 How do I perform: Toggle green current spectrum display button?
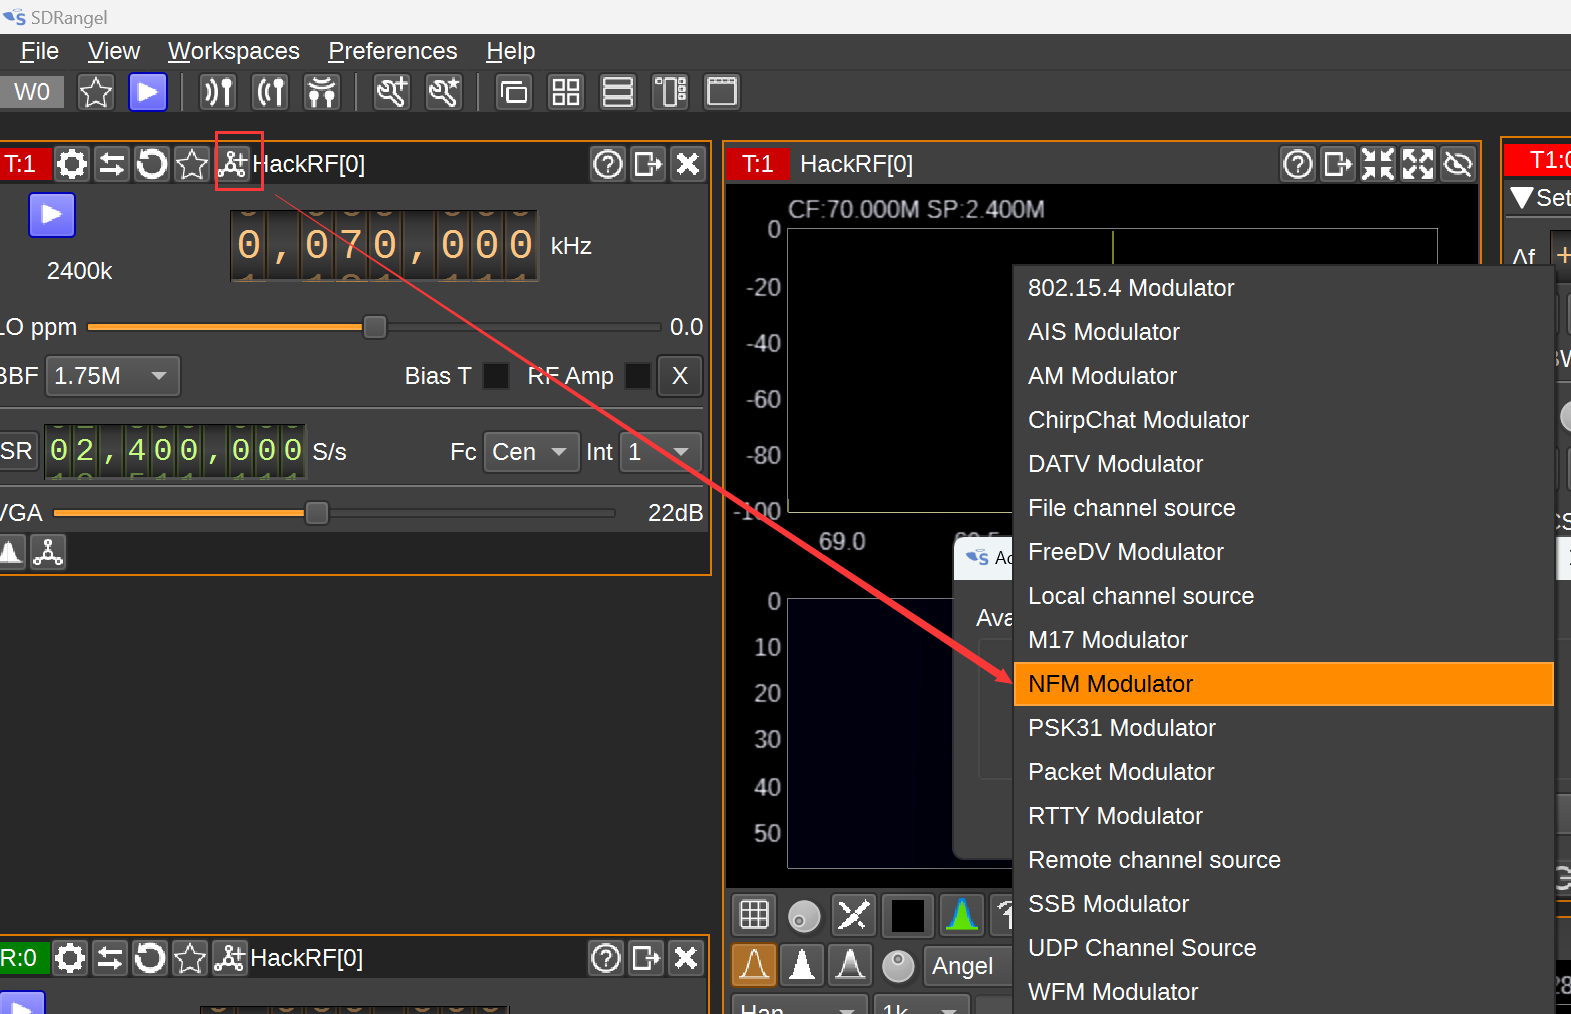click(x=962, y=915)
